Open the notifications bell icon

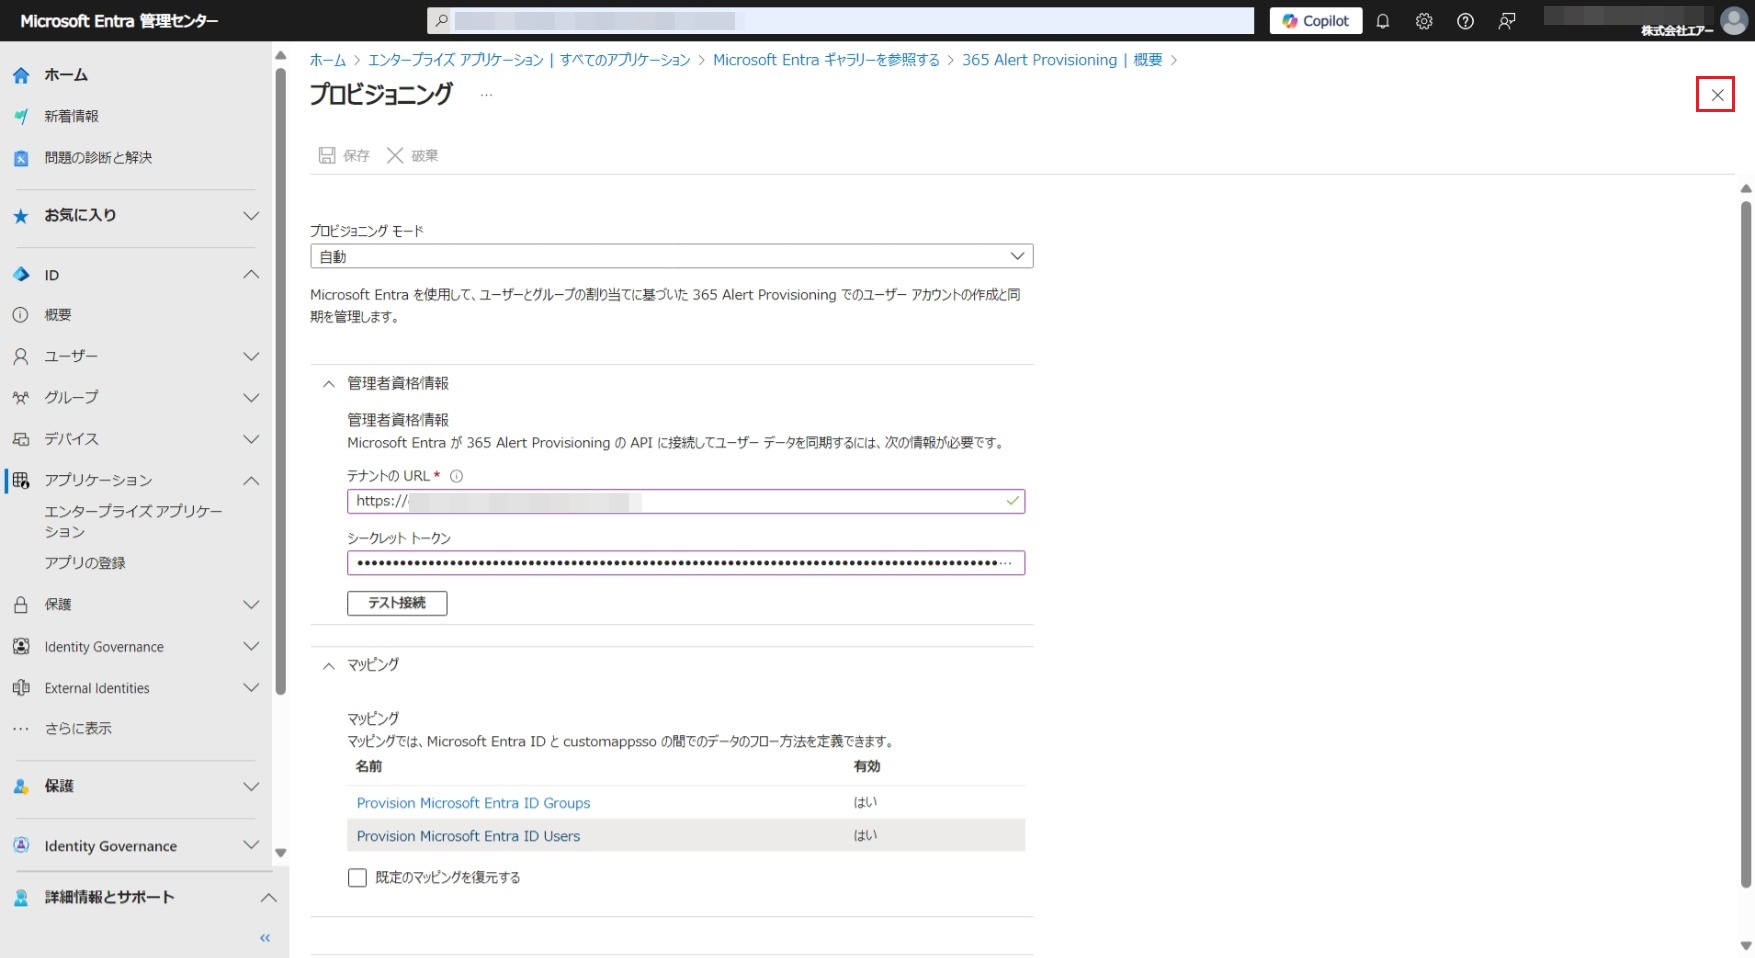tap(1383, 21)
